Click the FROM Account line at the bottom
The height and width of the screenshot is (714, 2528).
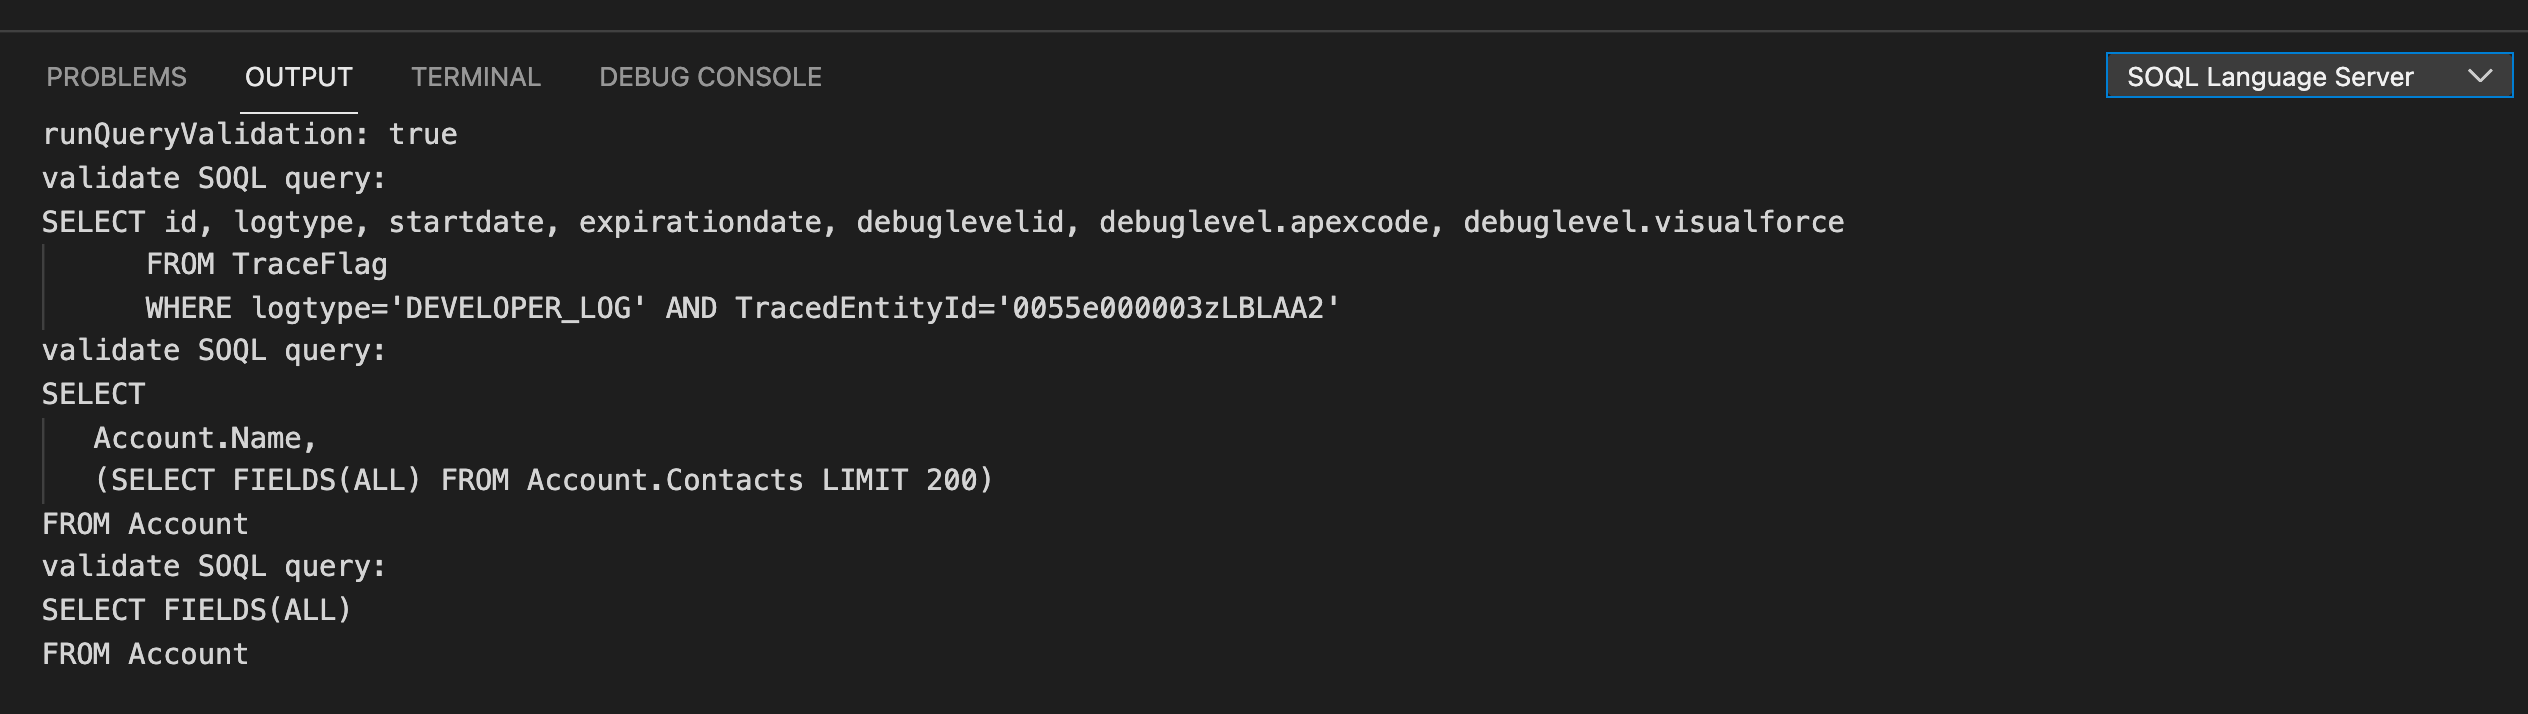click(x=144, y=652)
